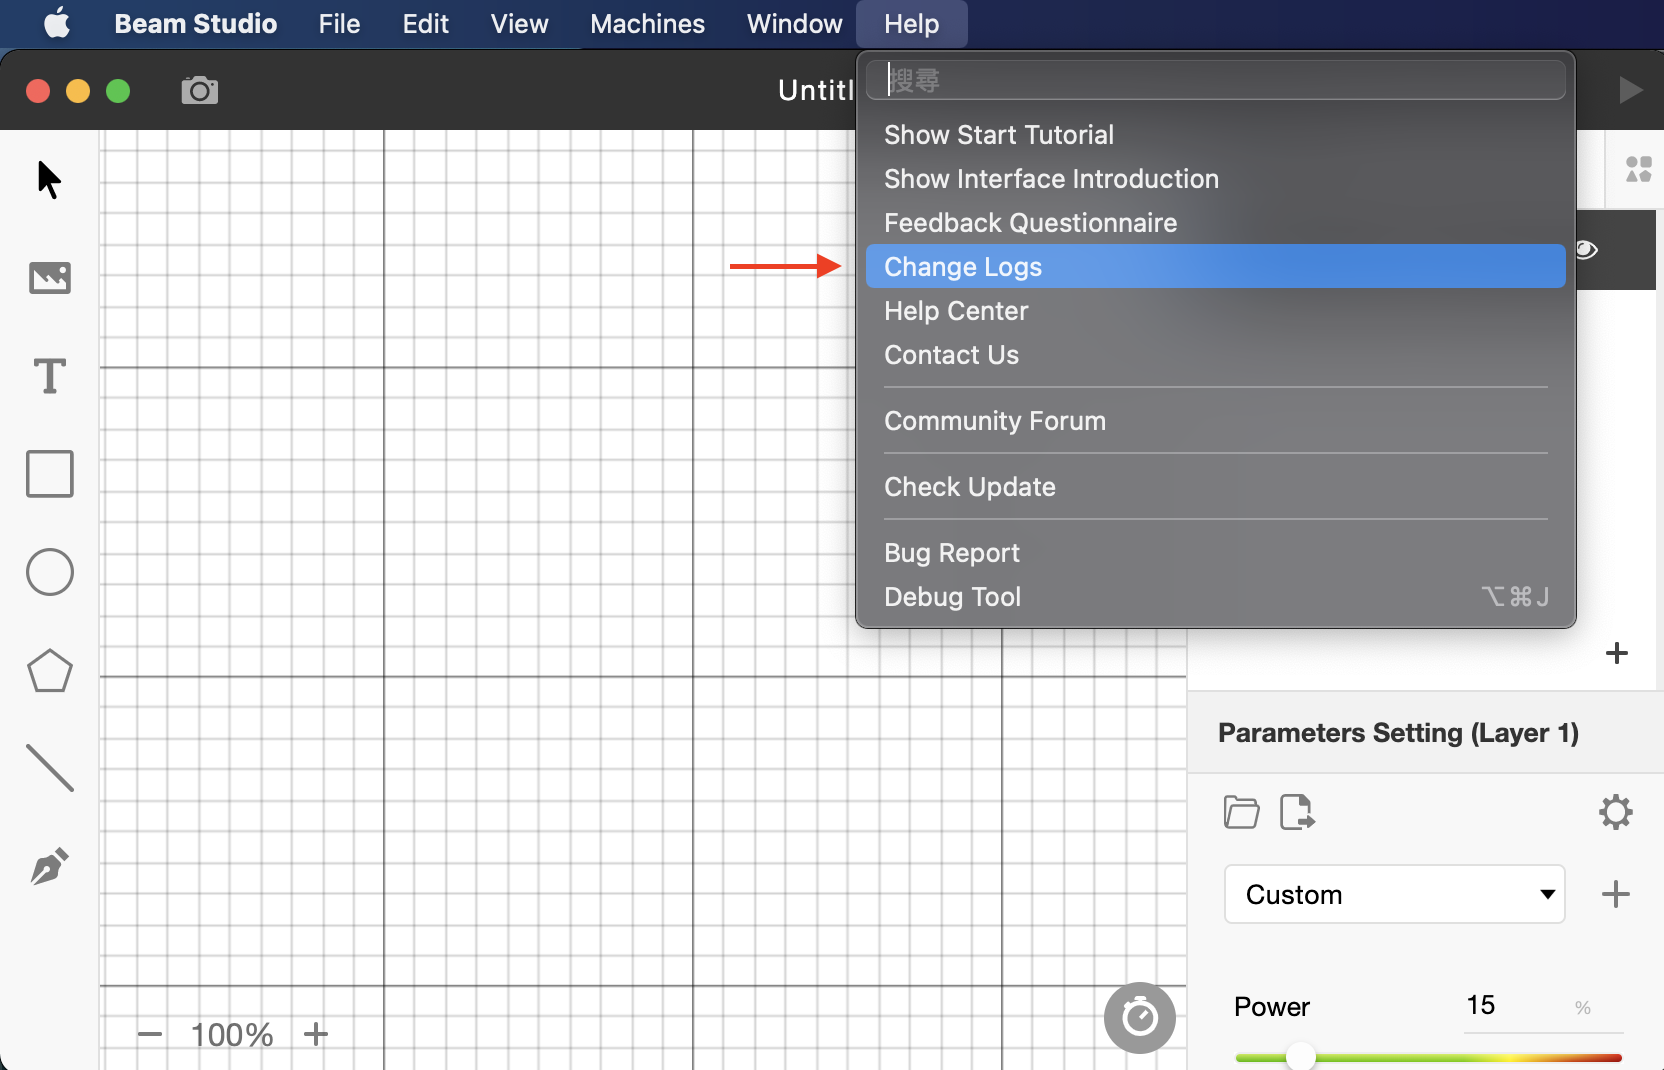
Task: Click the Power value field 15
Action: tap(1481, 1005)
